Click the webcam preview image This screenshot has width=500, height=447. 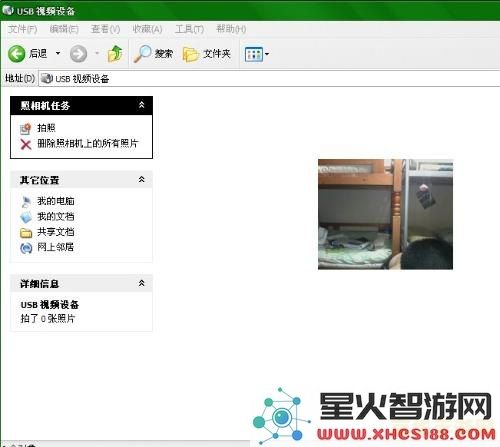coord(385,214)
